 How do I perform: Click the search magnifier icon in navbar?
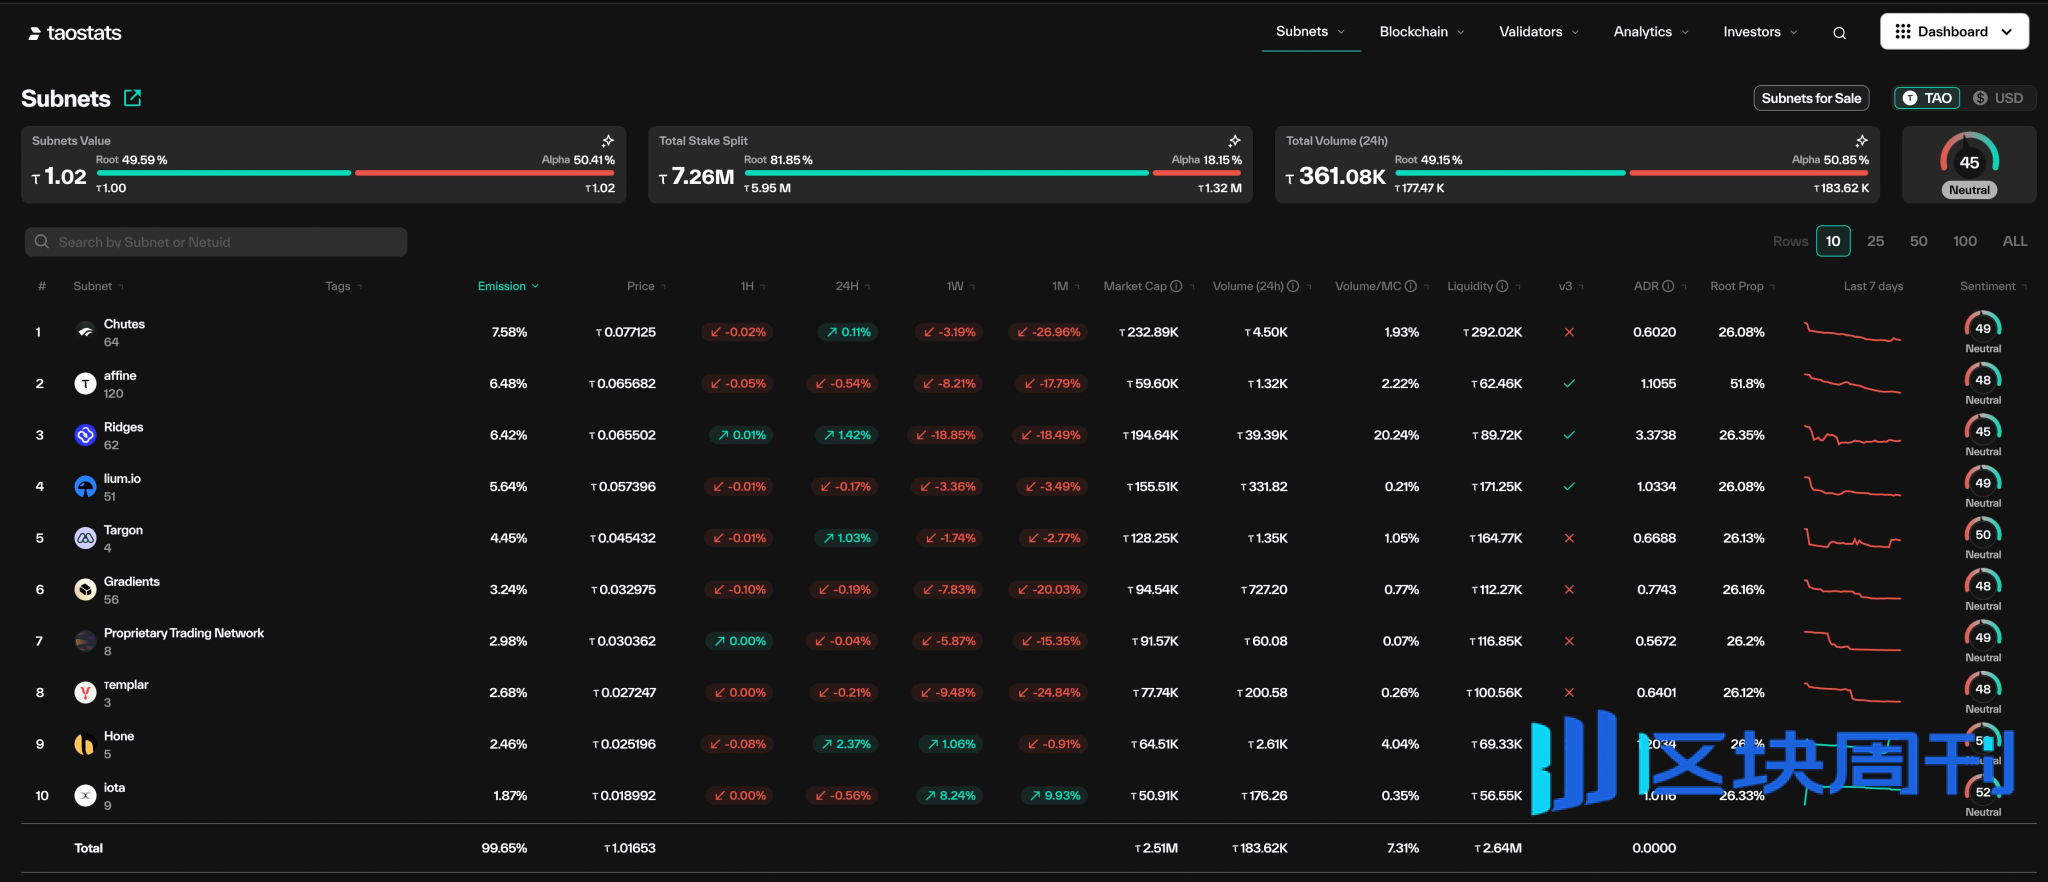(1839, 33)
